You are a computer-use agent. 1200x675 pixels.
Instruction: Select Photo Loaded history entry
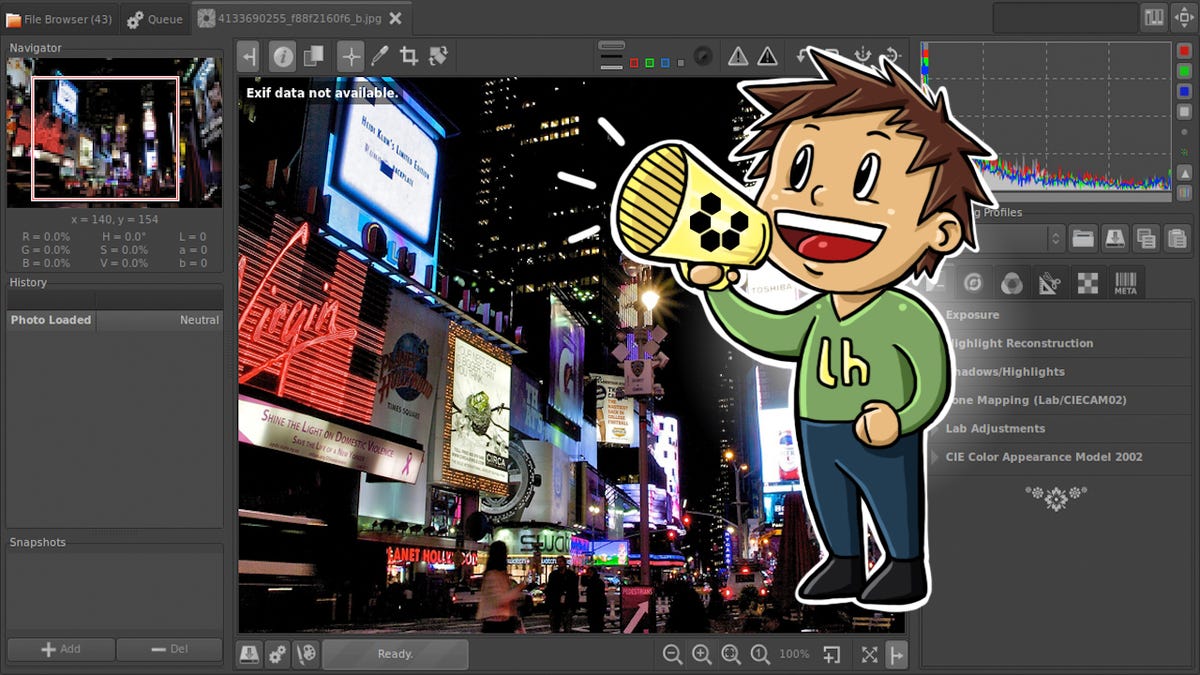coord(115,320)
